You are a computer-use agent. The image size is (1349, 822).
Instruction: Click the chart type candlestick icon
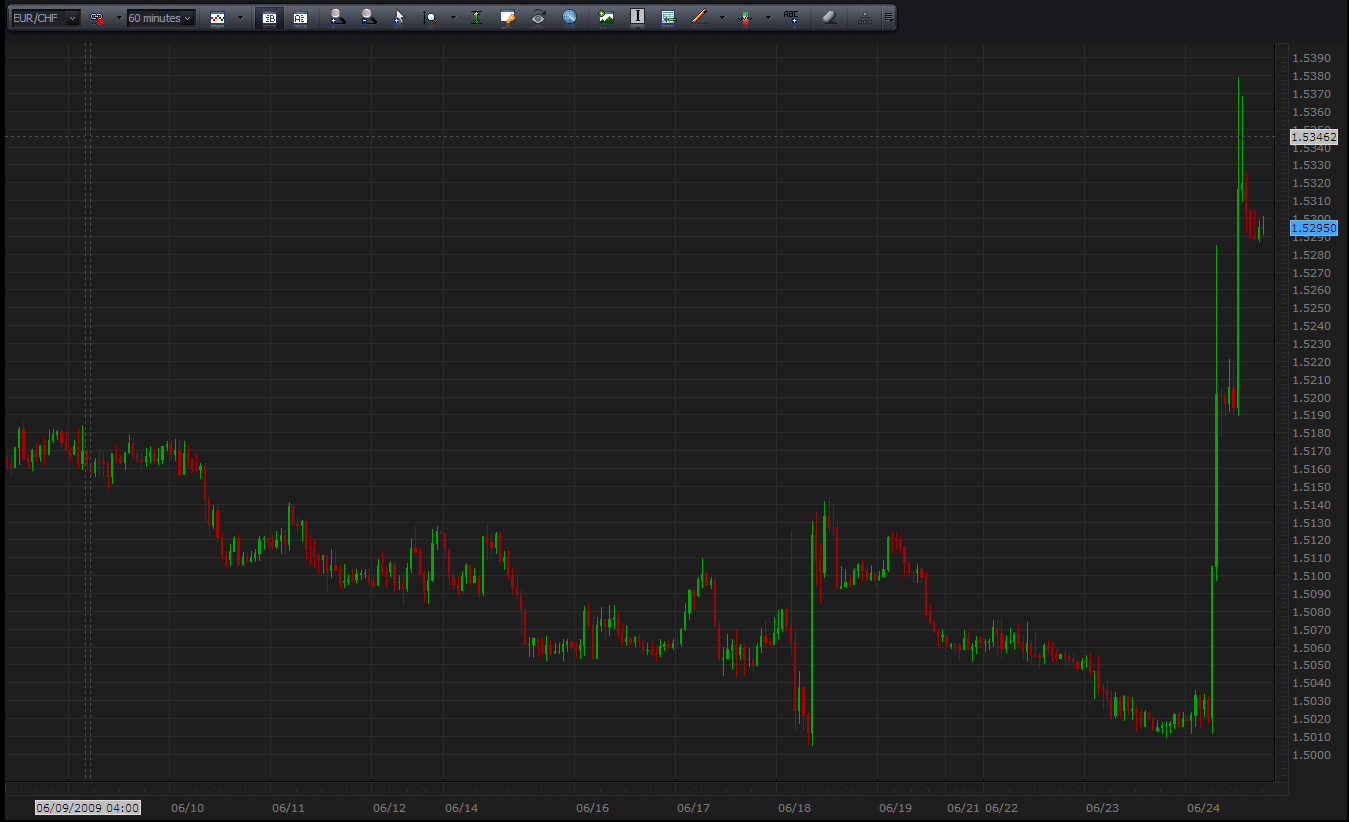pyautogui.click(x=217, y=18)
